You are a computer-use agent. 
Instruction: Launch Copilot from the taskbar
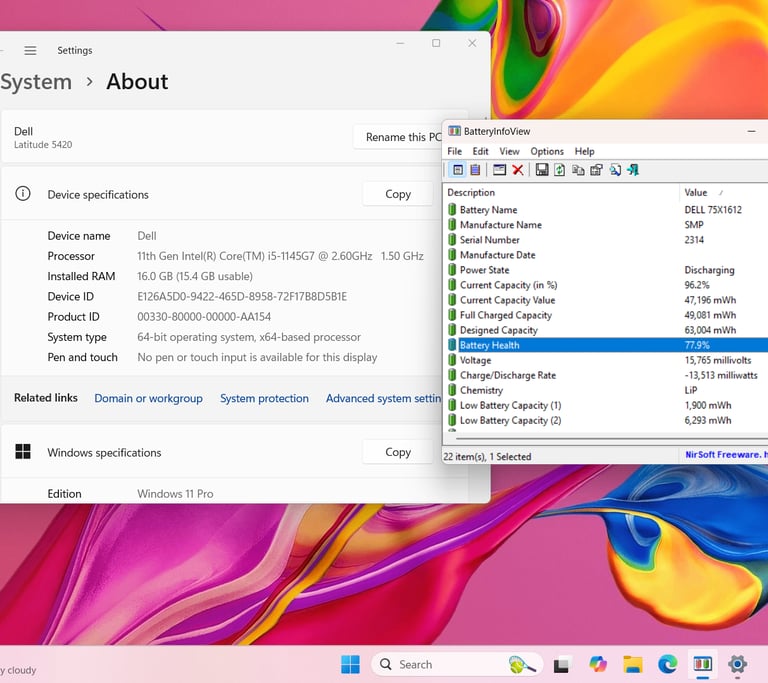click(x=598, y=664)
